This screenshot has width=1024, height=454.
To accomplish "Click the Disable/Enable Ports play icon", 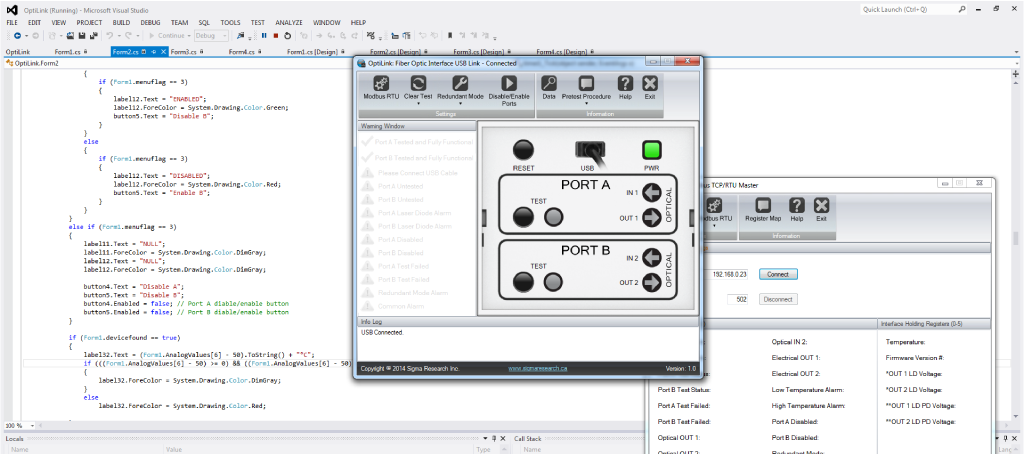I will click(x=508, y=84).
